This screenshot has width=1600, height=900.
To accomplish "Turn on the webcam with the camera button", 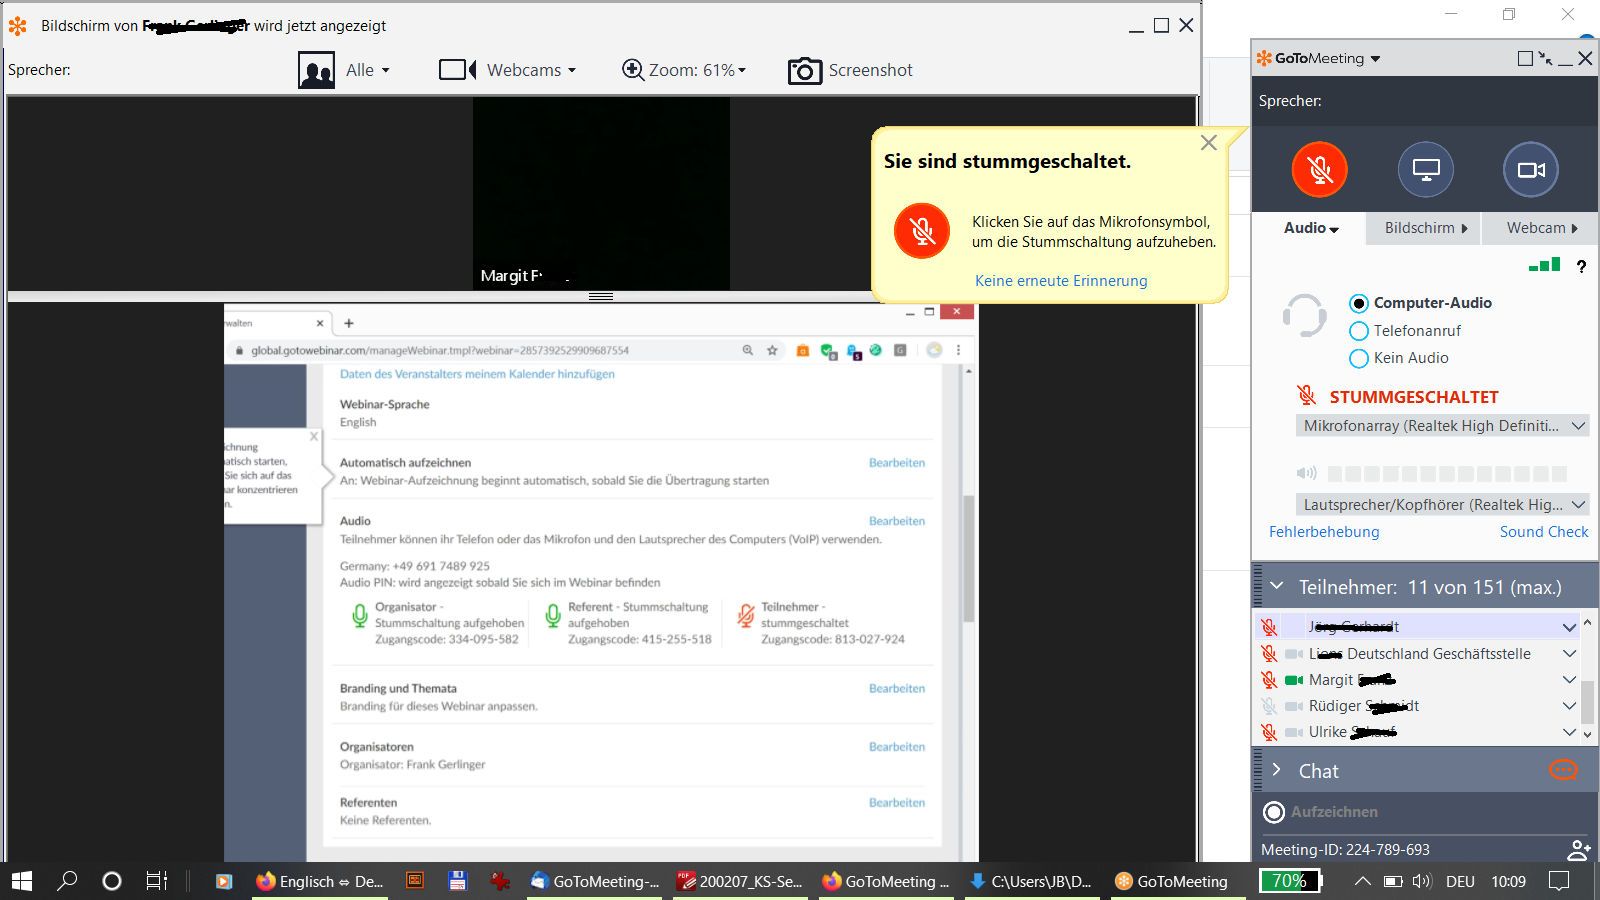I will (x=1531, y=169).
